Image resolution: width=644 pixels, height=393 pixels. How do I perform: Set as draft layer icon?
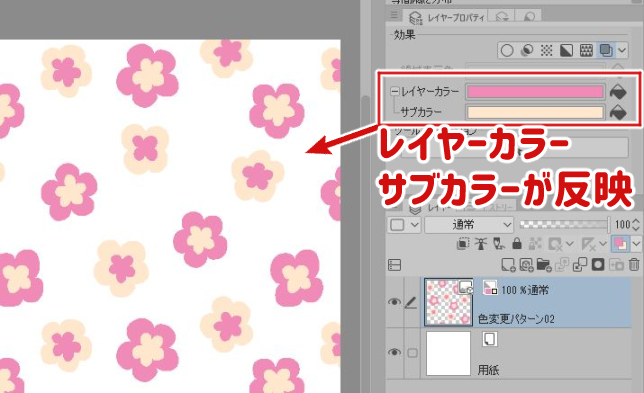(x=498, y=244)
